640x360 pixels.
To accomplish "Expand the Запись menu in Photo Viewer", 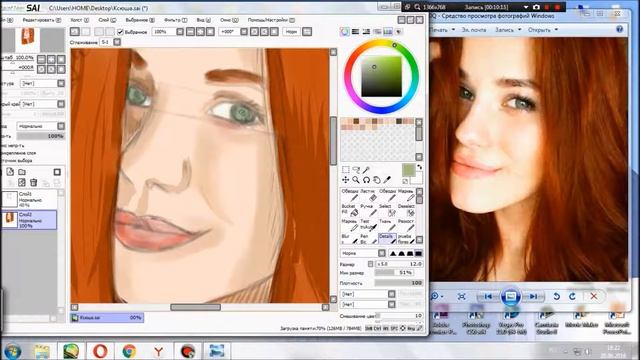I will click(x=508, y=30).
